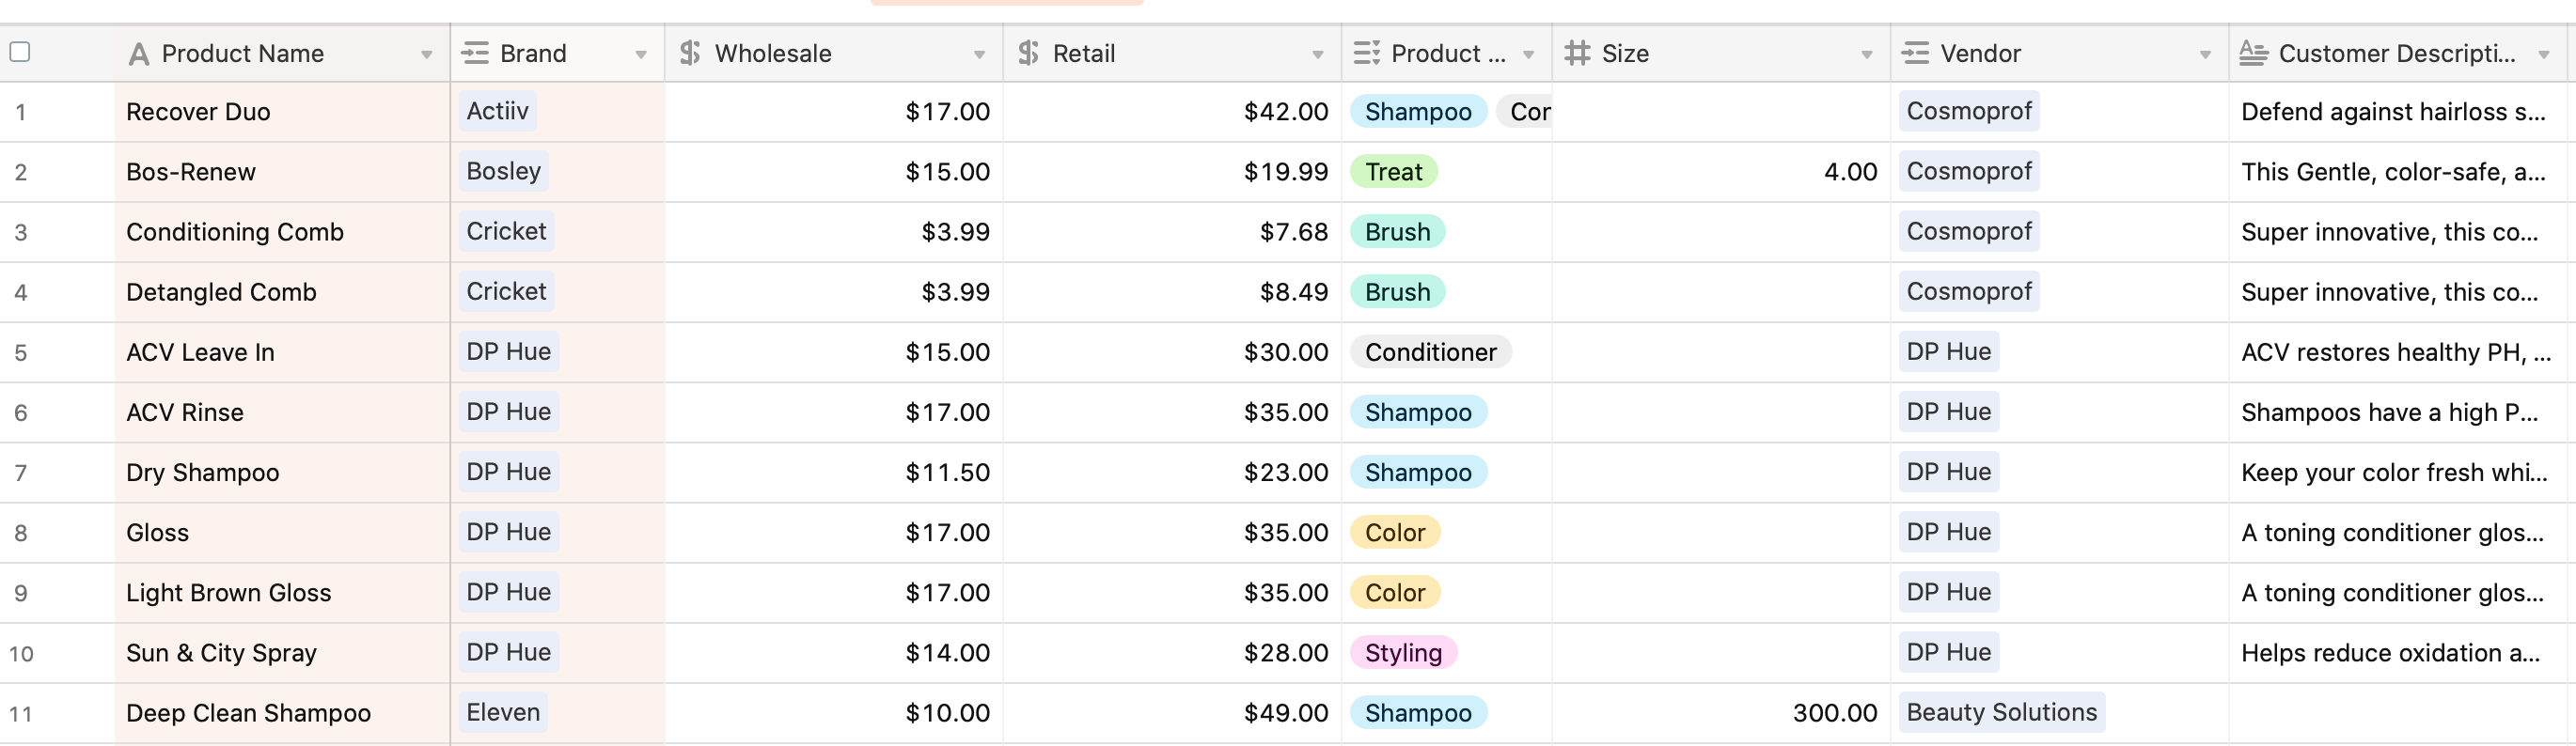The width and height of the screenshot is (2576, 746).
Task: Click the $19.99 retail value
Action: tap(1285, 172)
